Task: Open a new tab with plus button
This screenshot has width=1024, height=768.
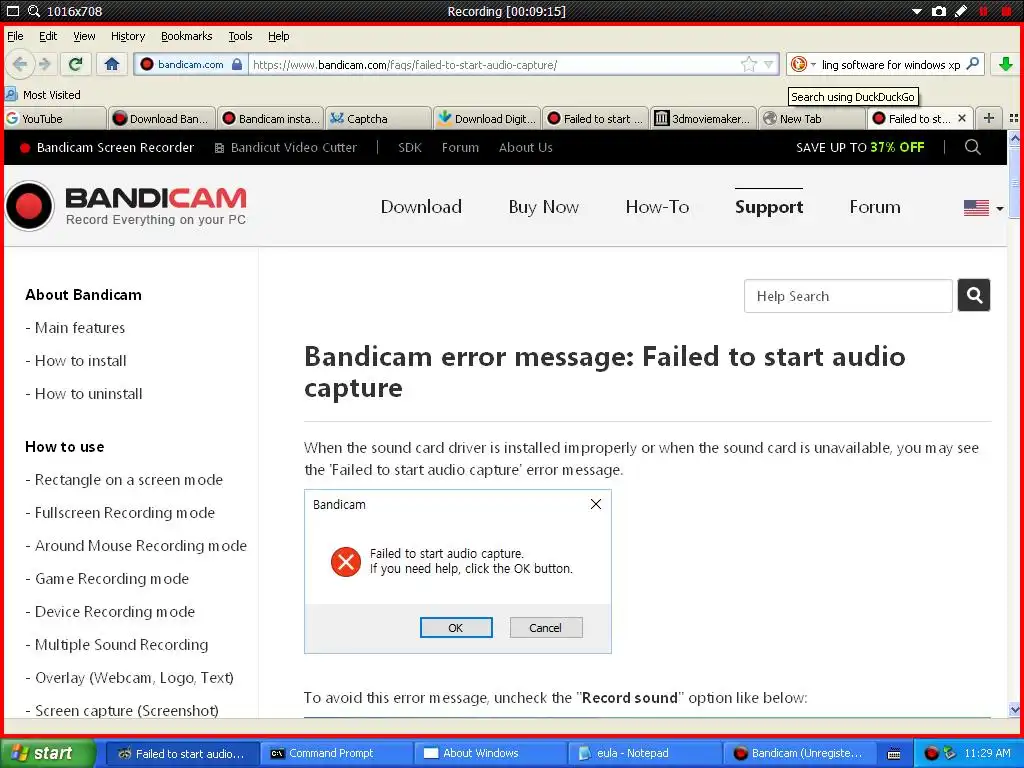Action: [x=989, y=118]
